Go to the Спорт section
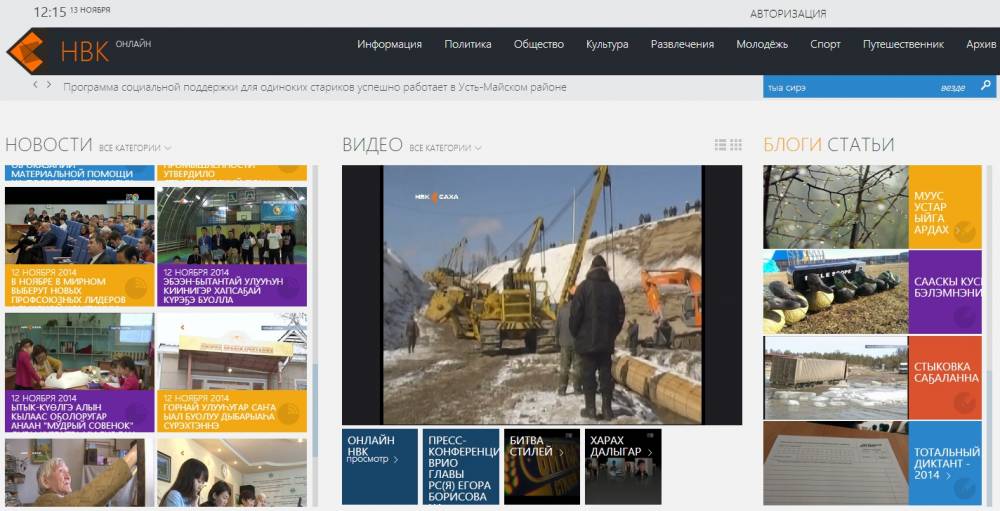Image resolution: width=1000 pixels, height=511 pixels. pos(825,44)
